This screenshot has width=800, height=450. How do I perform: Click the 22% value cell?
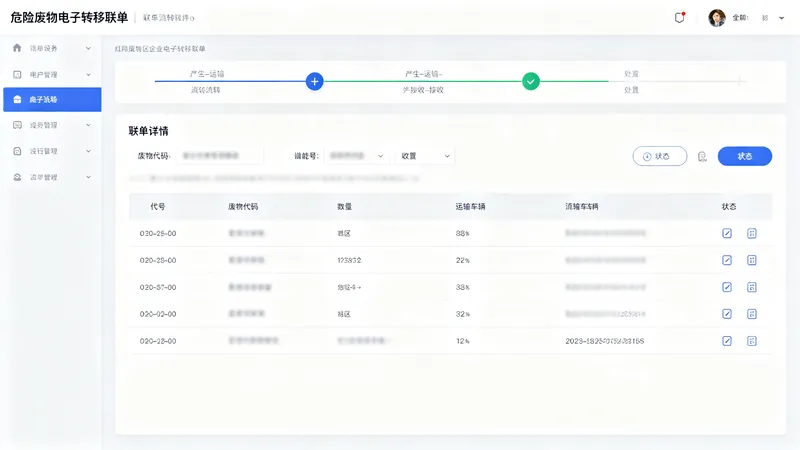pos(463,260)
